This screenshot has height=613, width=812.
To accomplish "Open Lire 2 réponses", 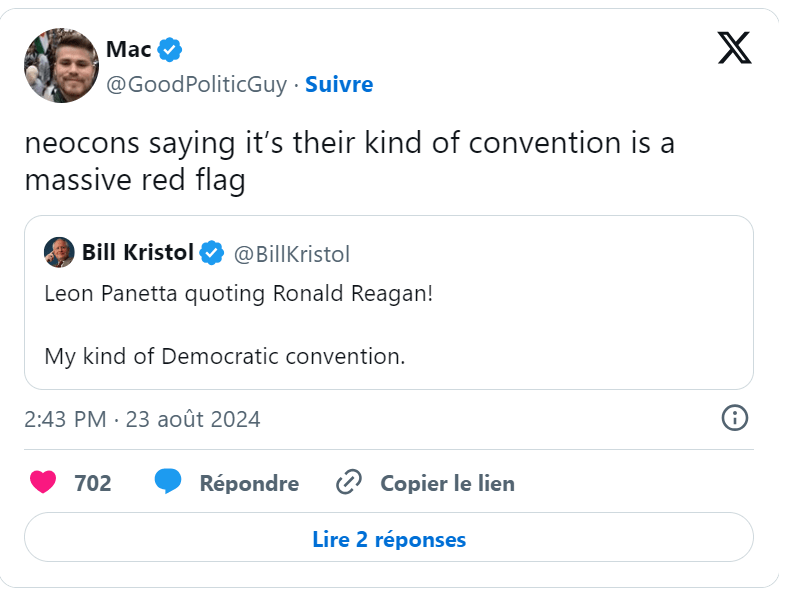I will [389, 539].
